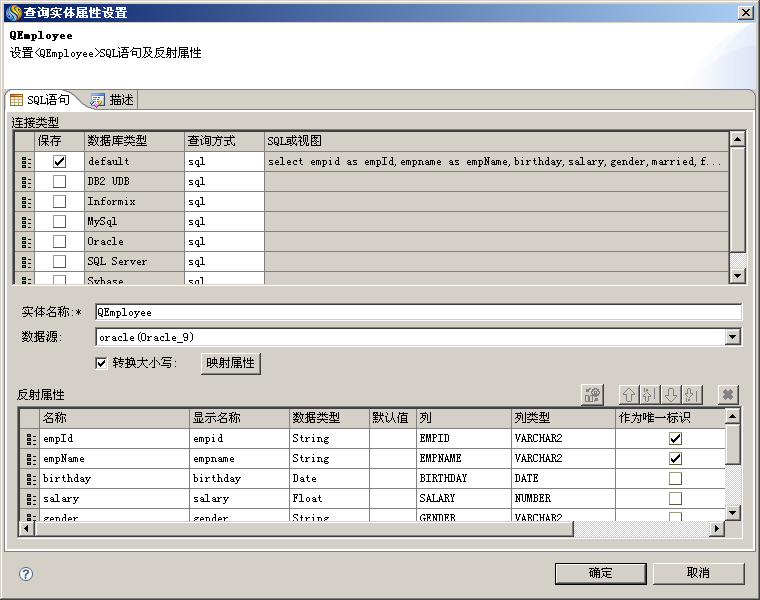Click the move to top icon
Screen dimensions: 760x600
[x=650, y=395]
